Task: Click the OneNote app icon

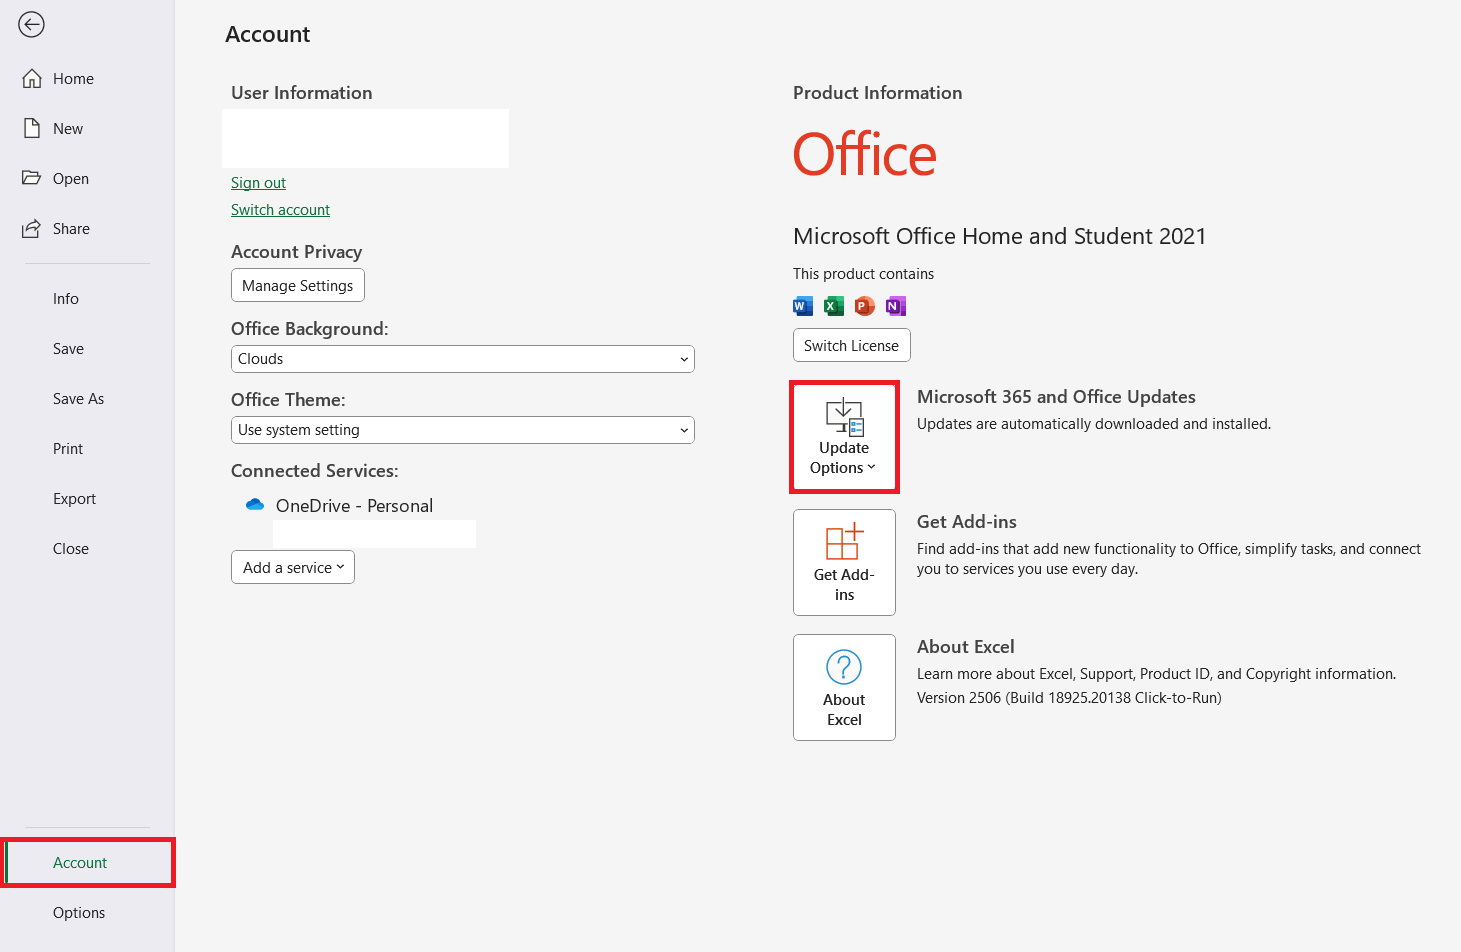Action: click(896, 306)
